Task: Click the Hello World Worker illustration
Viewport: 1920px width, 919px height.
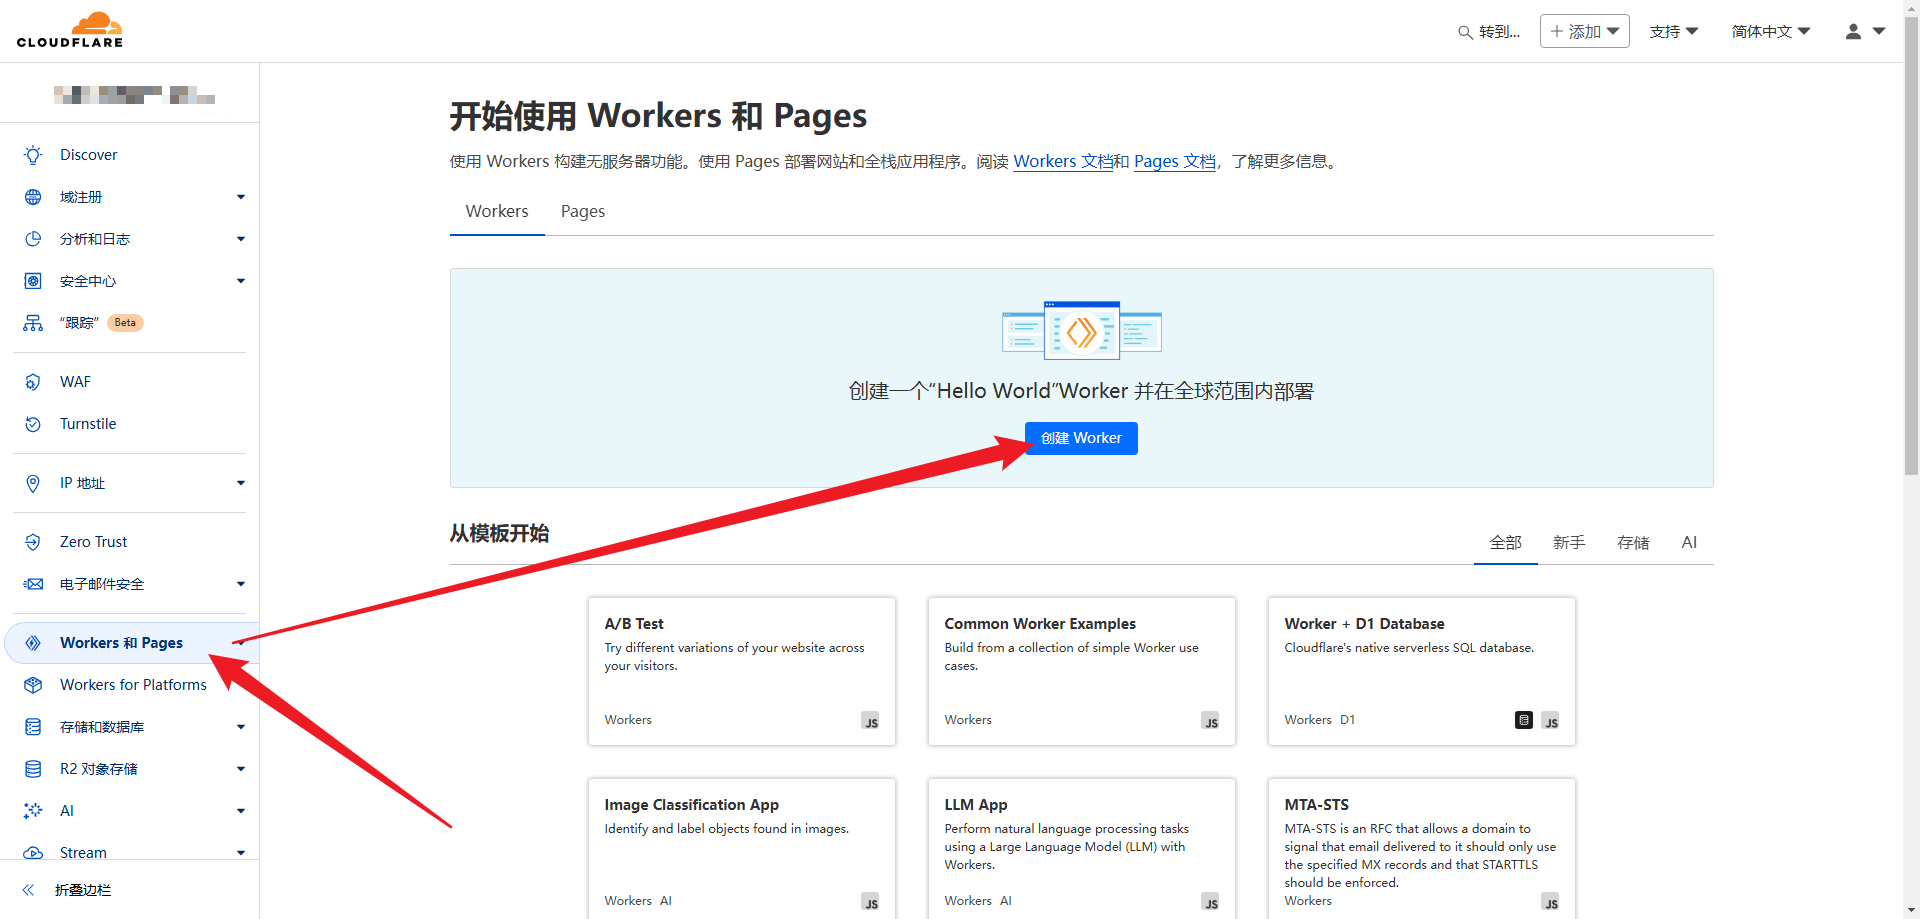Action: pyautogui.click(x=1082, y=330)
